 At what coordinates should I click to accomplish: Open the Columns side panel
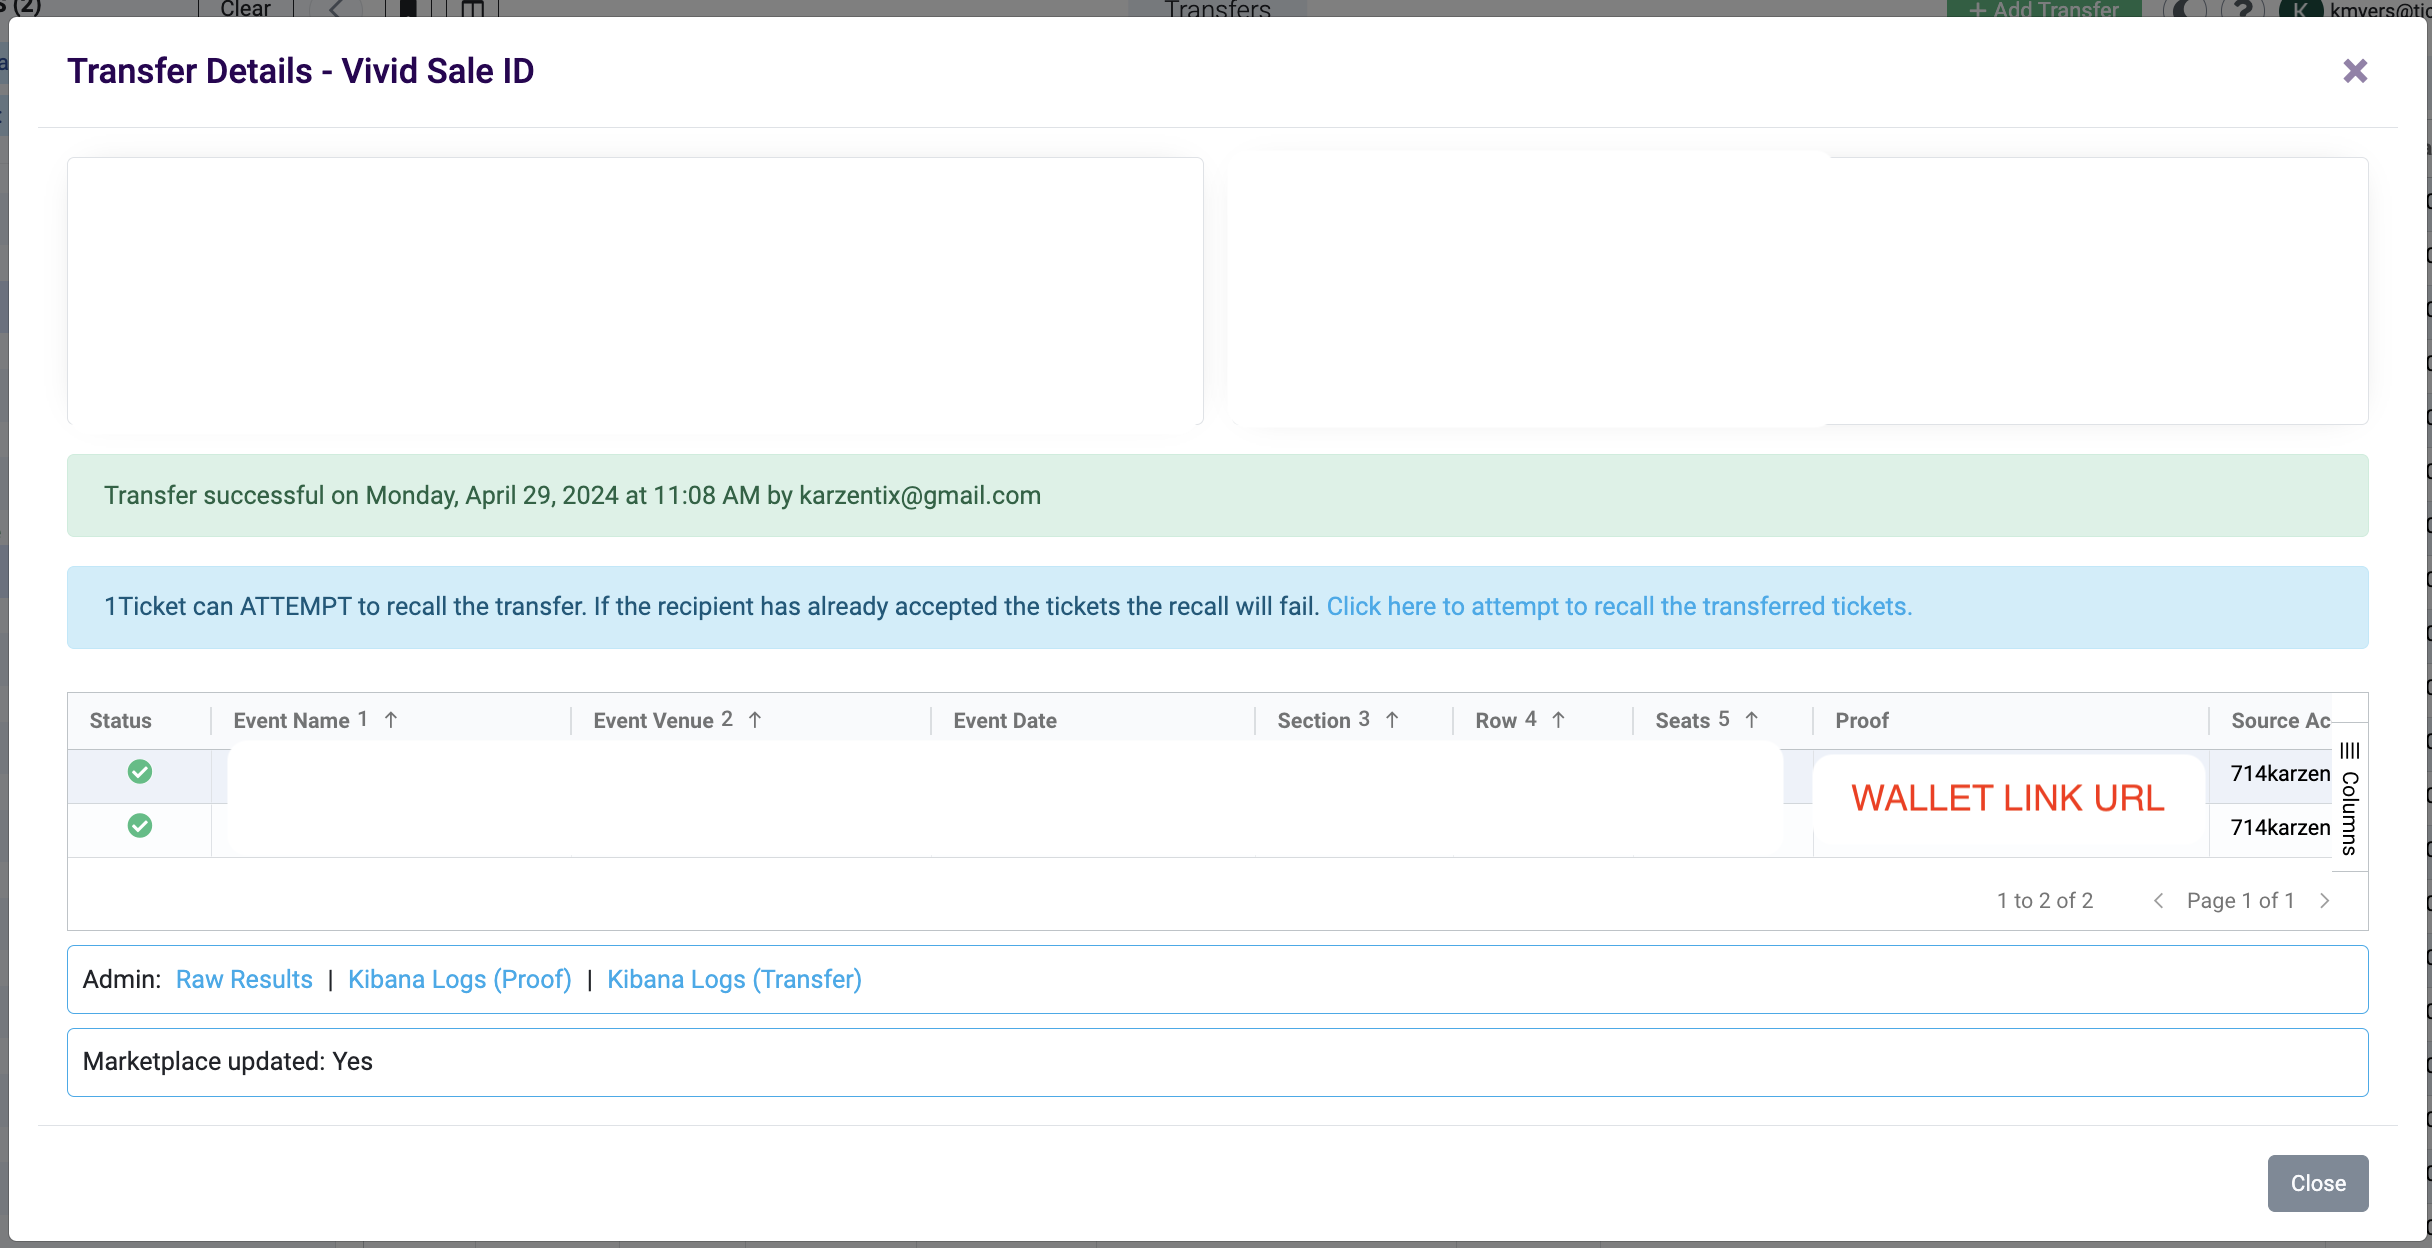pyautogui.click(x=2349, y=798)
